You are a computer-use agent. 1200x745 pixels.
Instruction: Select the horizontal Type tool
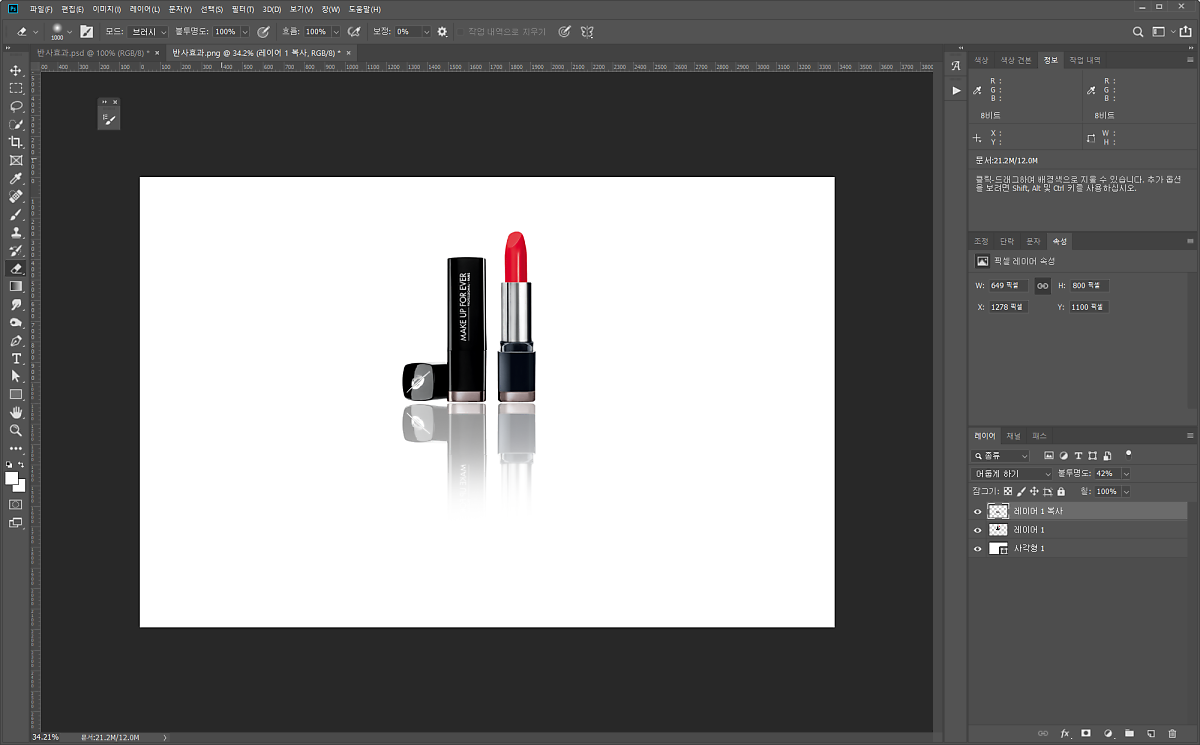pos(16,358)
